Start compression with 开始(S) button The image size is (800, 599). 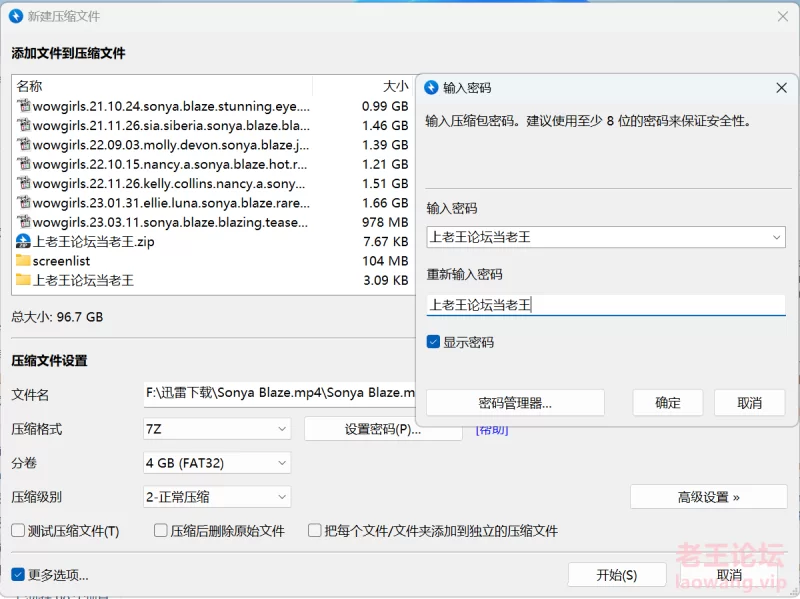(617, 576)
